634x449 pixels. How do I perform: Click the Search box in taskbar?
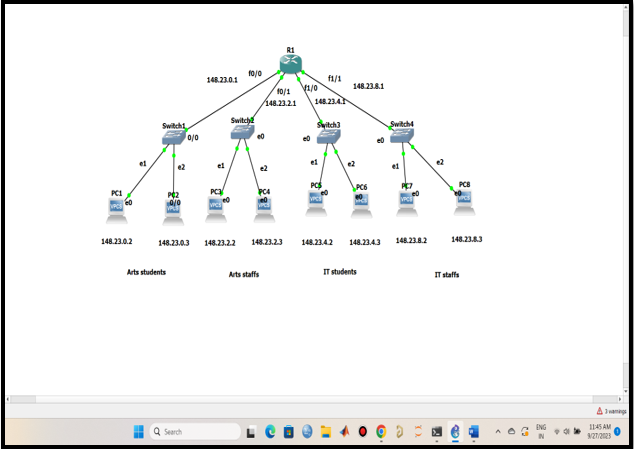(195, 432)
